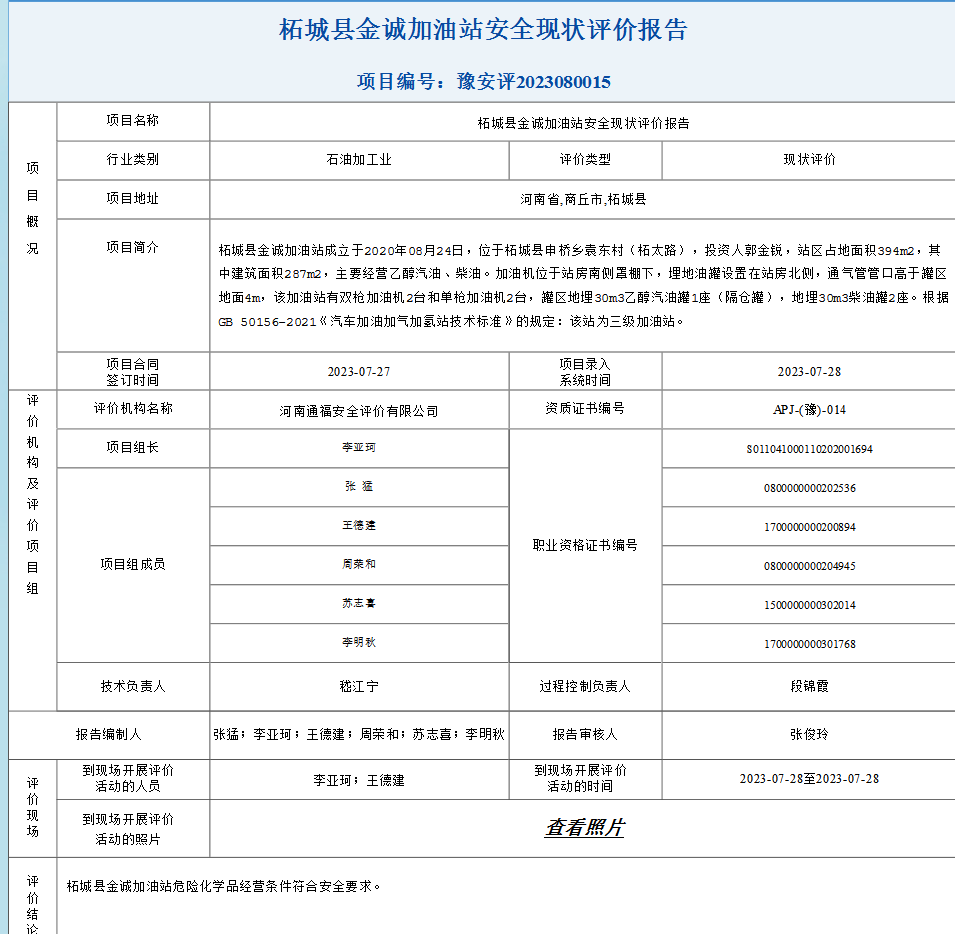Viewport: 955px width, 934px height.
Task: Click the 项目组成员 label
Action: tap(133, 564)
